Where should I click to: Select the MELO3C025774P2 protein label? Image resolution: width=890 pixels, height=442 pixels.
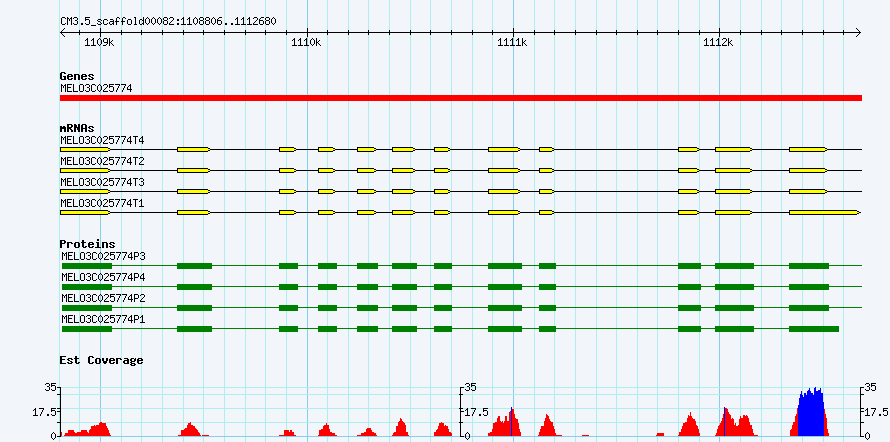point(103,298)
